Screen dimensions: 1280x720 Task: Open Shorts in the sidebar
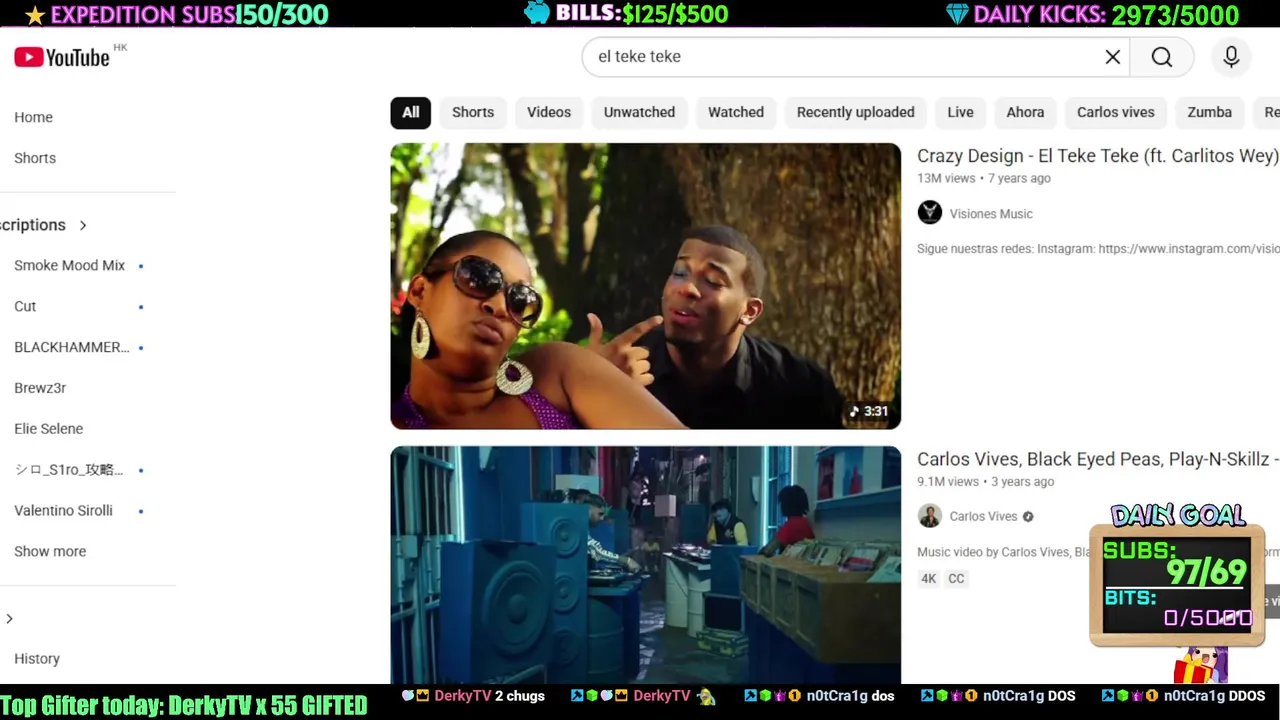35,158
